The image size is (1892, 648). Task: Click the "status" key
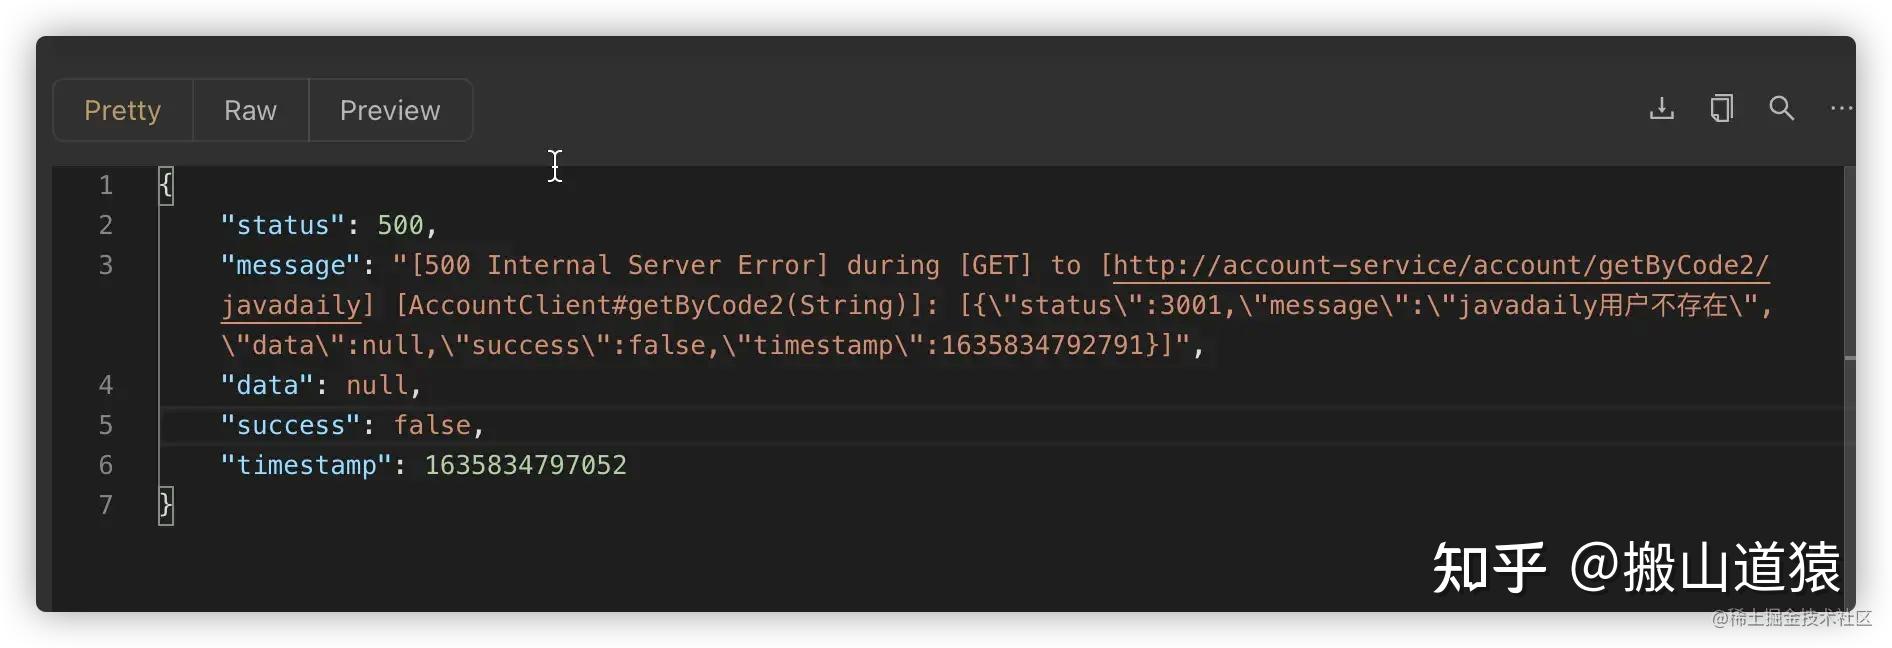[x=281, y=225]
